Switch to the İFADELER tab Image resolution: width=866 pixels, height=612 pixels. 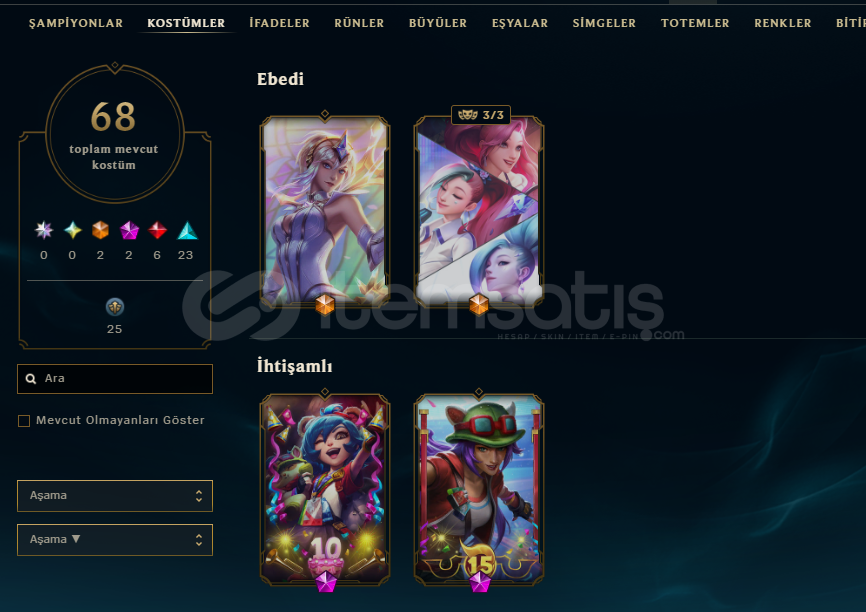(279, 23)
